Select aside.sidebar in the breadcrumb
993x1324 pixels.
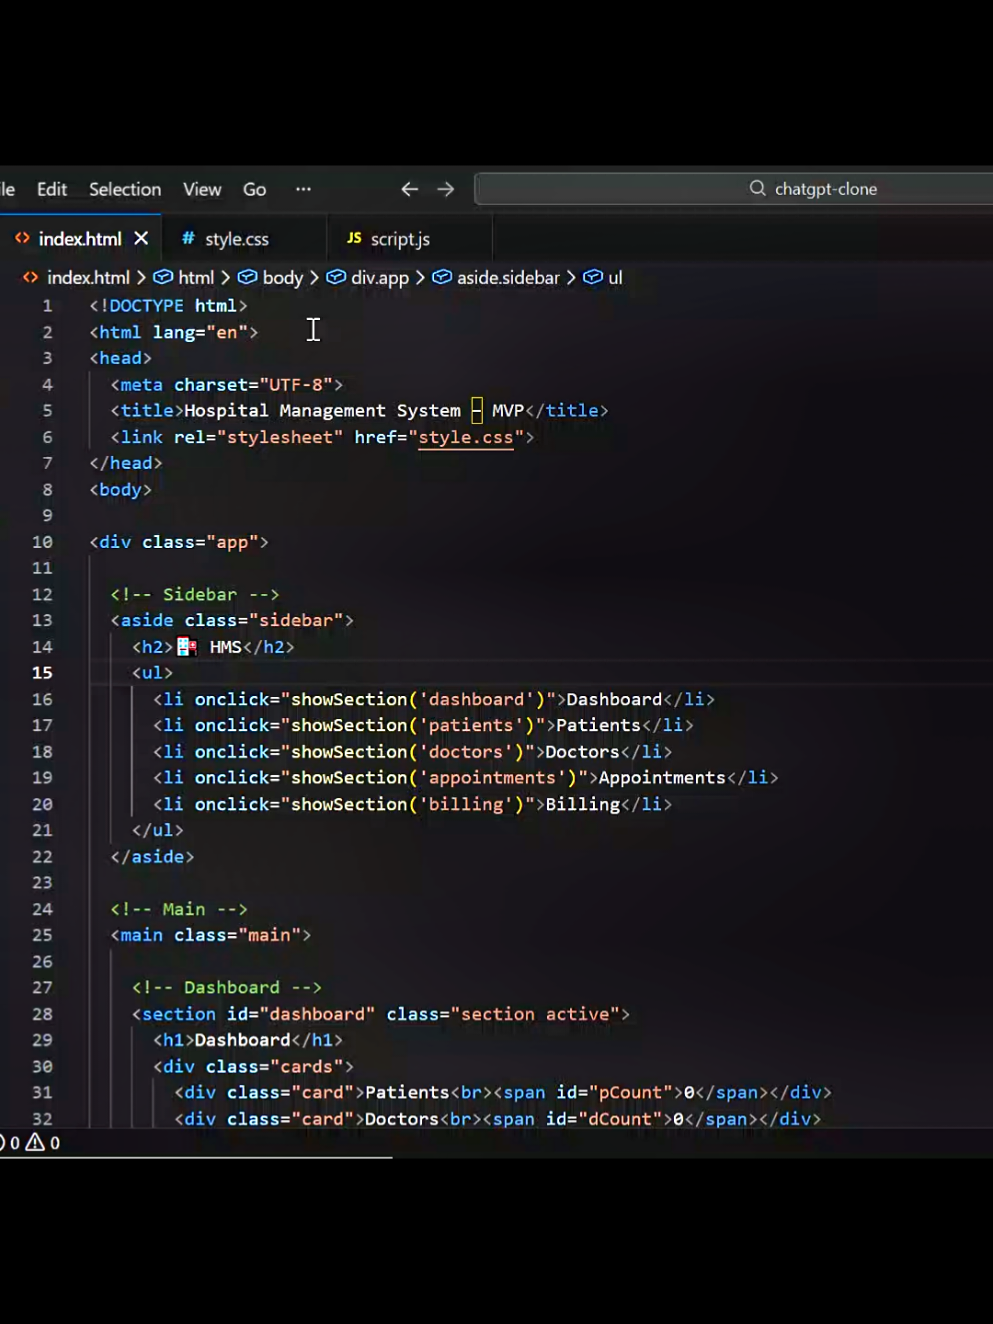coord(508,278)
